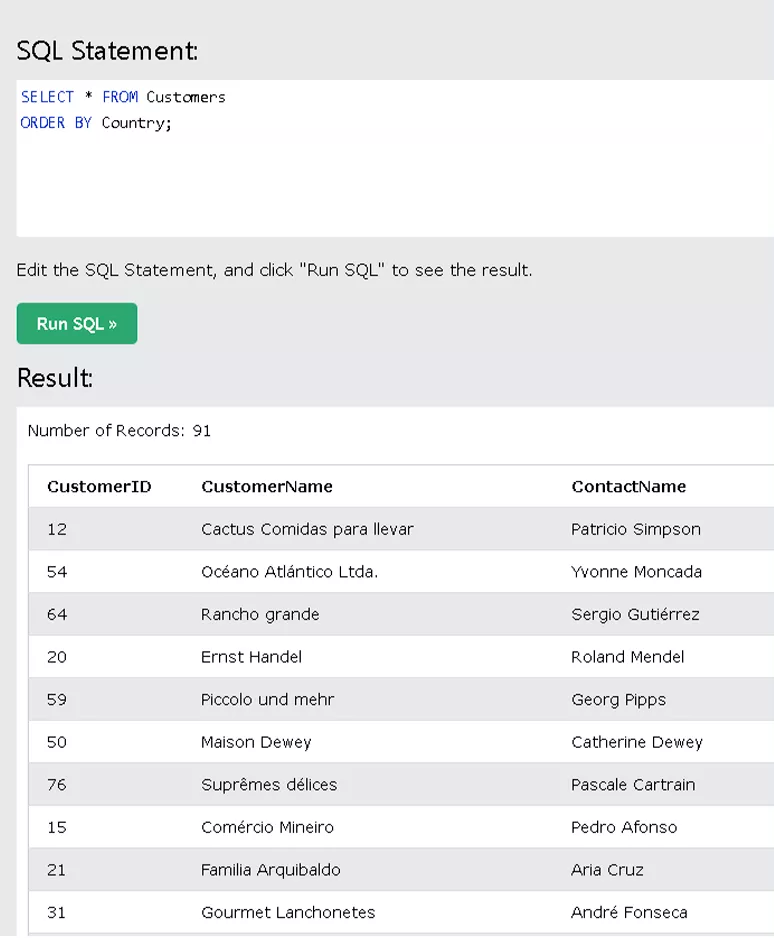774x938 pixels.
Task: Click the Gourmet Lanchonetes customer cell
Action: (288, 912)
